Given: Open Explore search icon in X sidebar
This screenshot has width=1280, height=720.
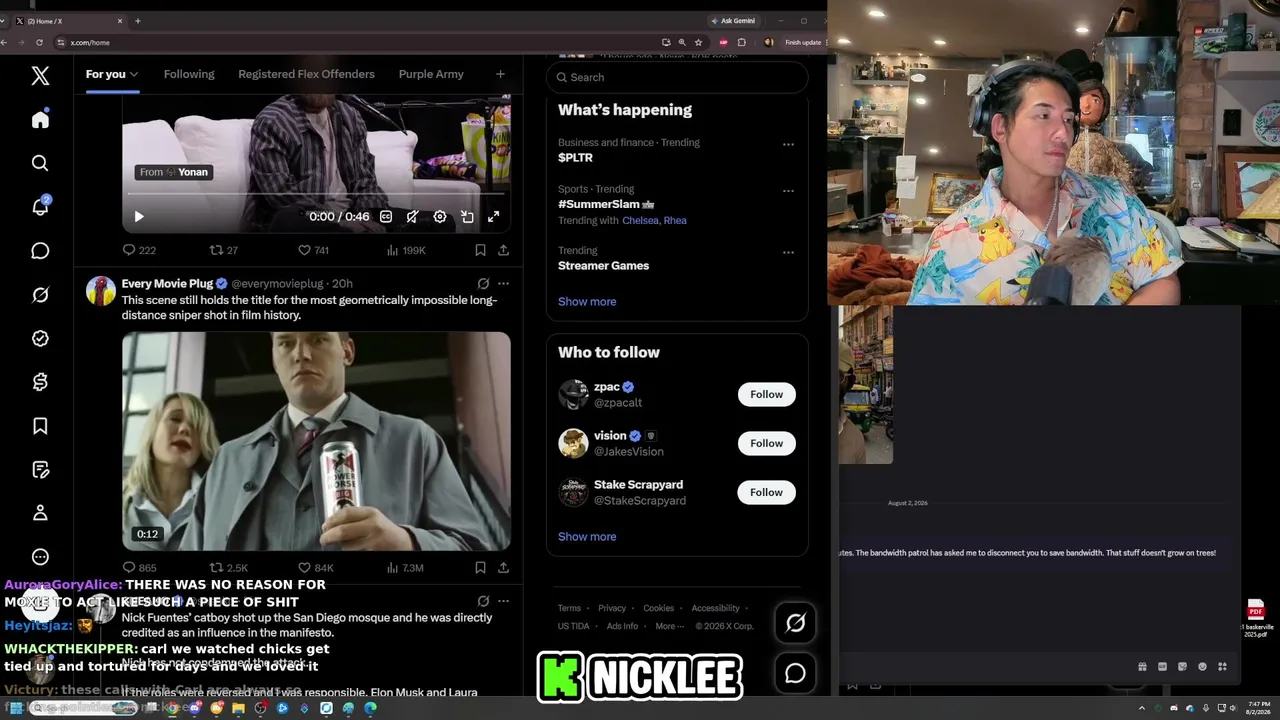Looking at the screenshot, I should (40, 163).
